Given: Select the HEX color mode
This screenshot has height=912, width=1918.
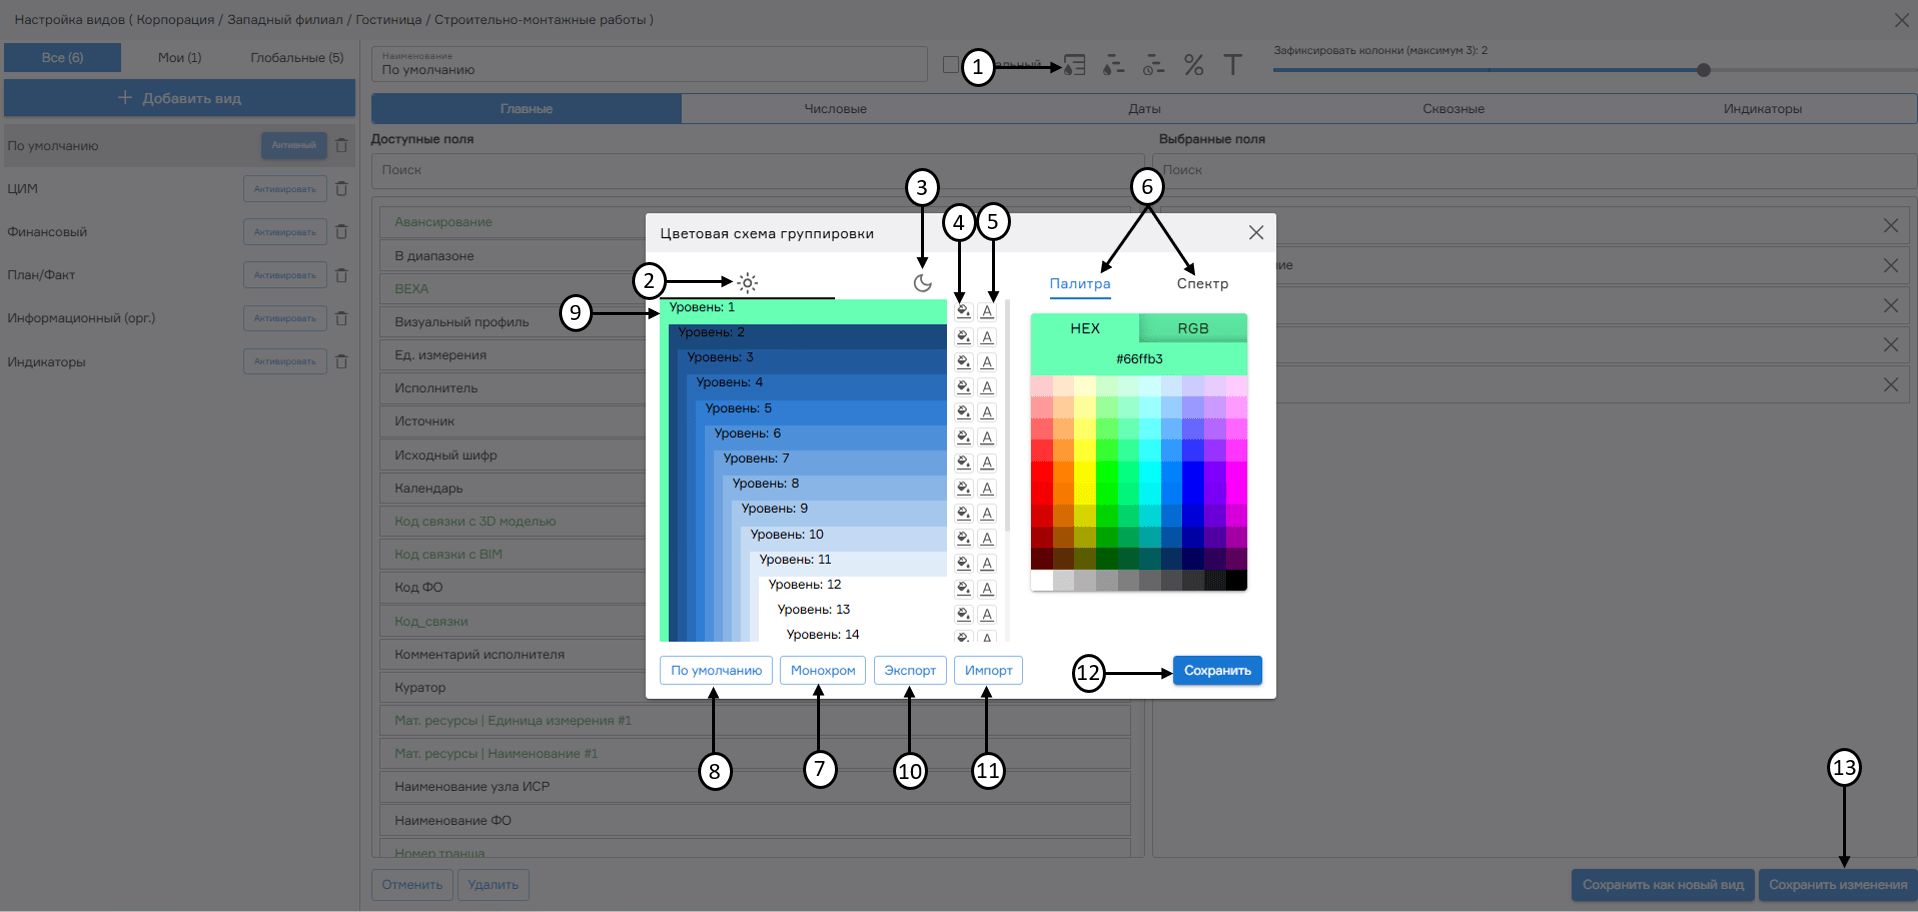Looking at the screenshot, I should click(1084, 329).
